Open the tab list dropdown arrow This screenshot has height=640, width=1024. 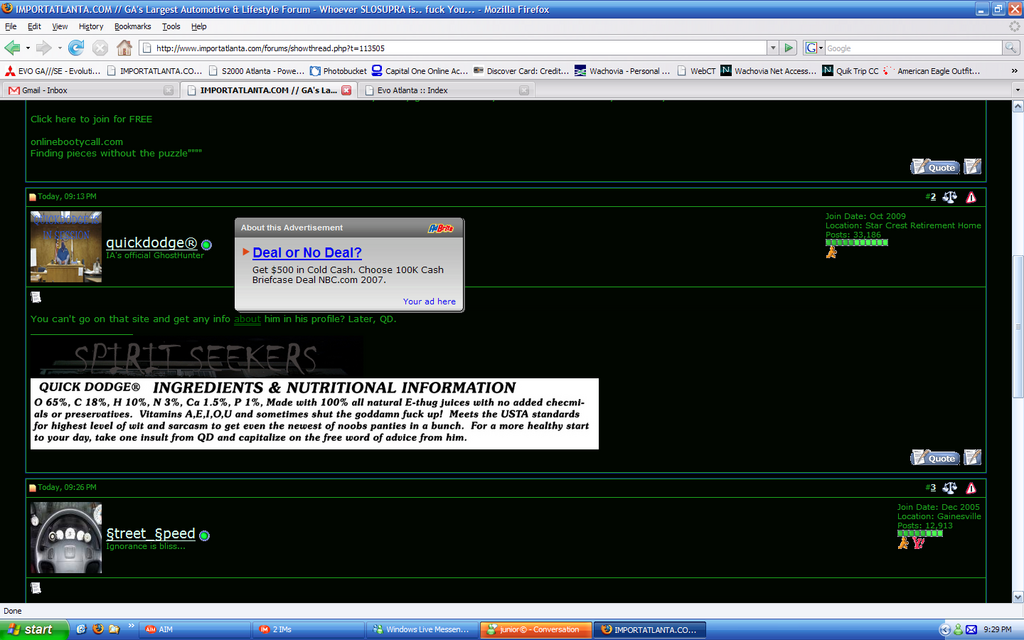(x=1016, y=90)
